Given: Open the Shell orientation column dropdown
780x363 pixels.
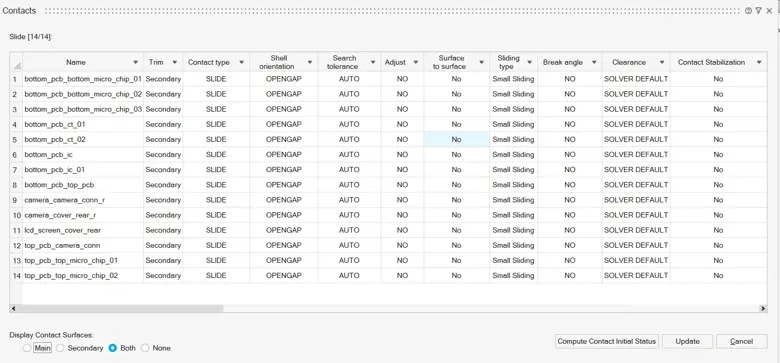Looking at the screenshot, I should 310,63.
